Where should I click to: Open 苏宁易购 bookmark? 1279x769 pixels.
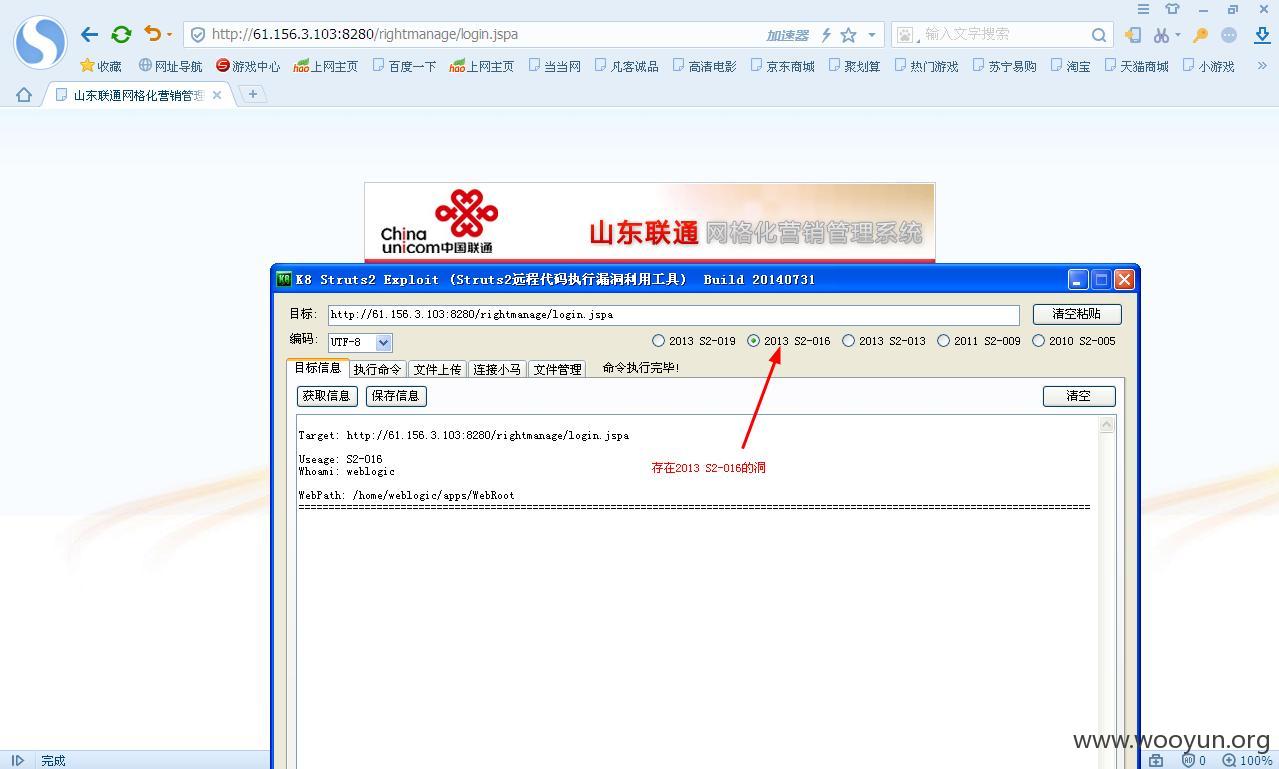(x=1004, y=66)
